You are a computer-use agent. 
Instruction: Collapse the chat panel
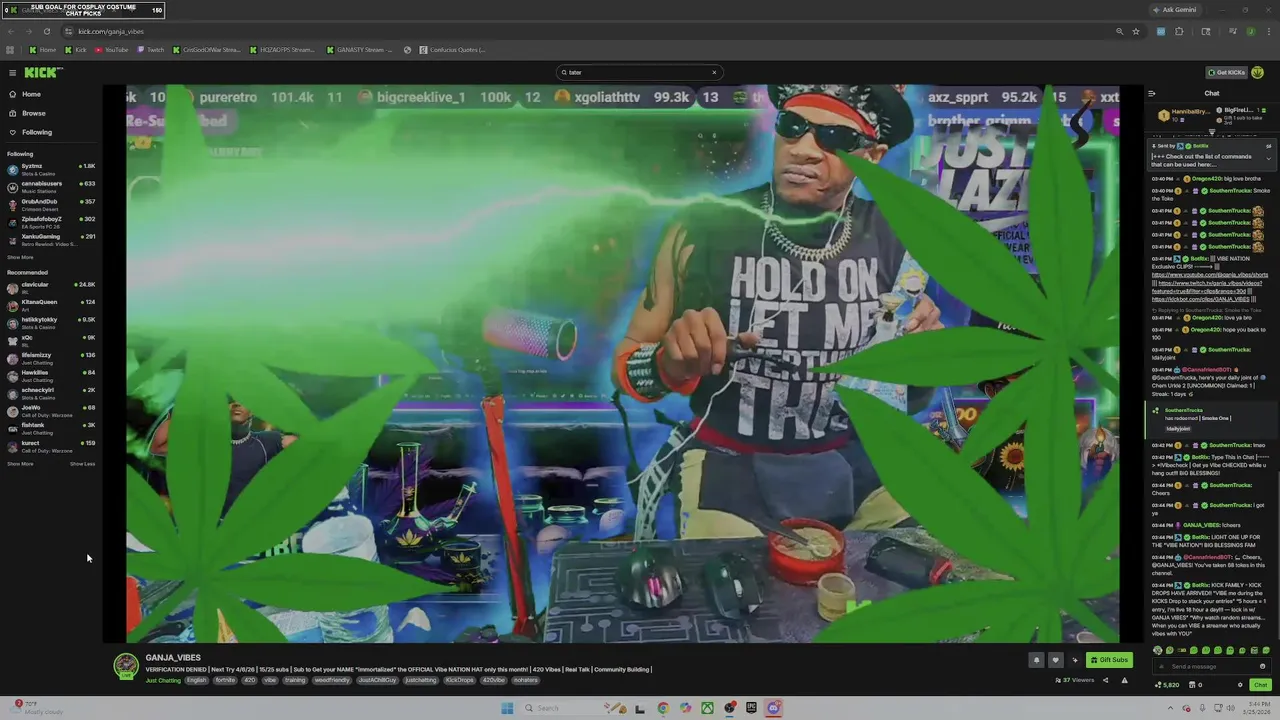tap(1152, 93)
